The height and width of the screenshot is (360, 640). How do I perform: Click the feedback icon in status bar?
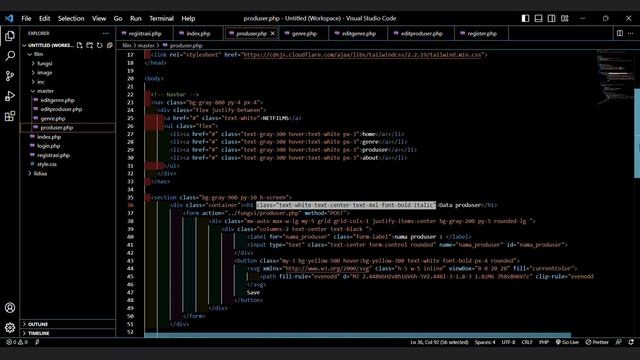tap(619, 342)
